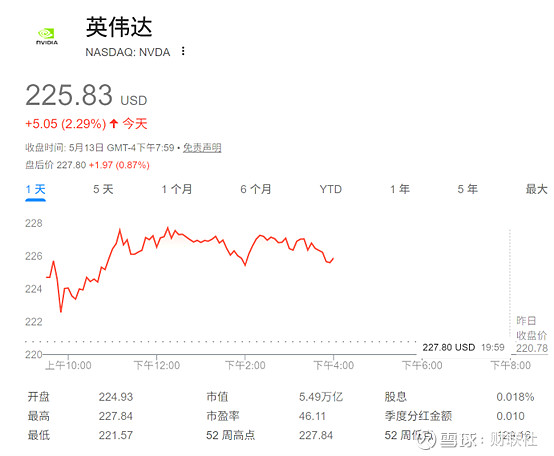This screenshot has width=554, height=456.
Task: Click the 最低 value 221.57
Action: coord(116,435)
